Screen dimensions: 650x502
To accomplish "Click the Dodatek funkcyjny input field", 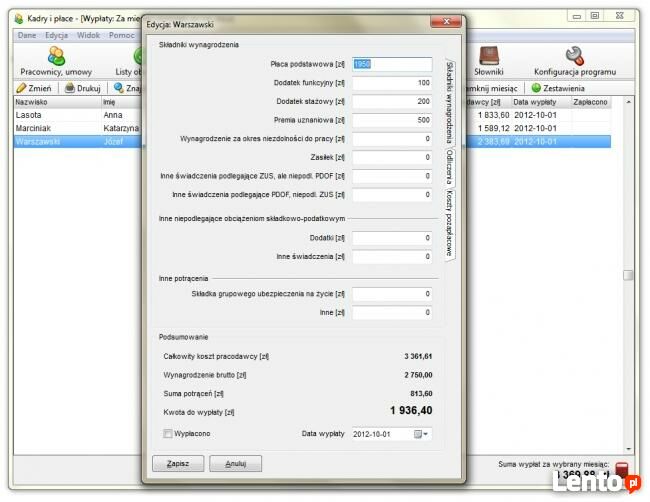I will coord(392,83).
